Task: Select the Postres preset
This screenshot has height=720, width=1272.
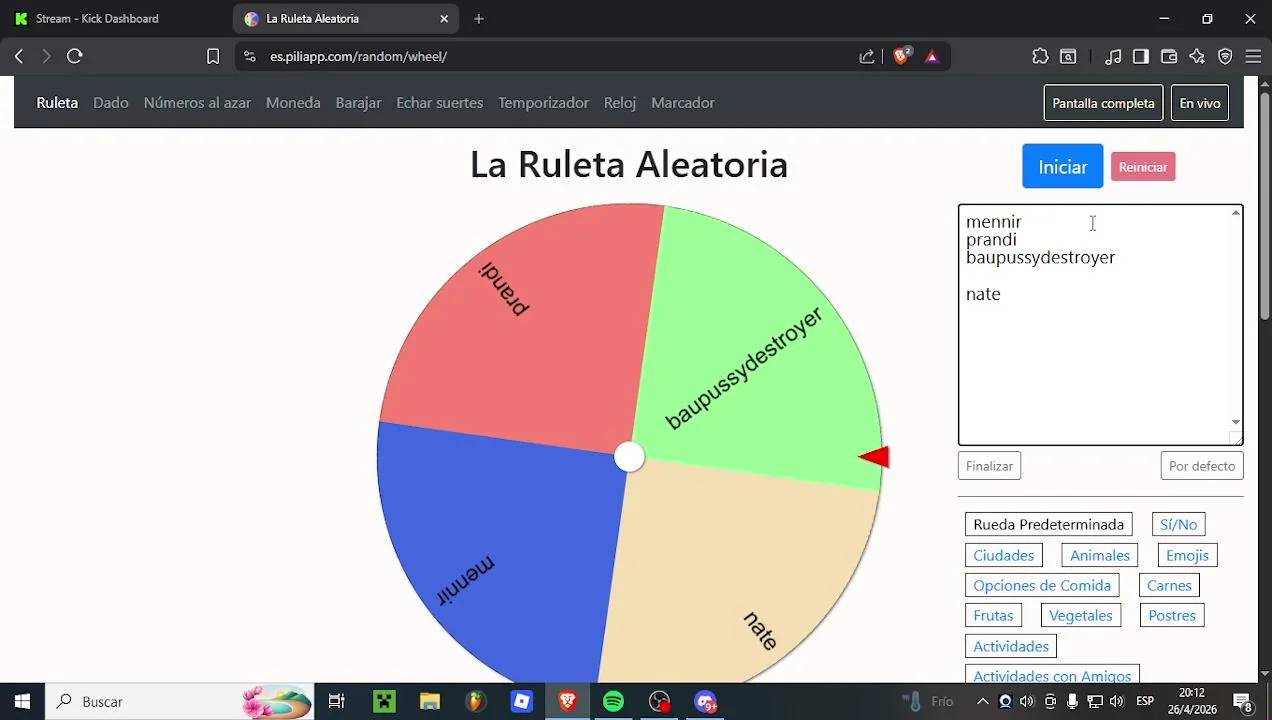Action: 1172,615
